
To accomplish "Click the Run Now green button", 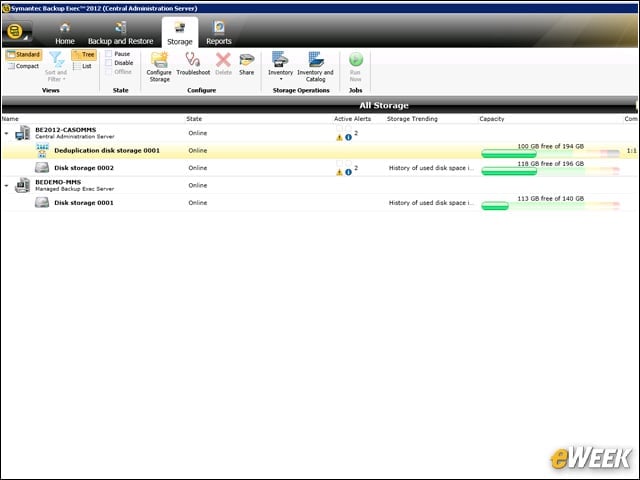I will (356, 60).
